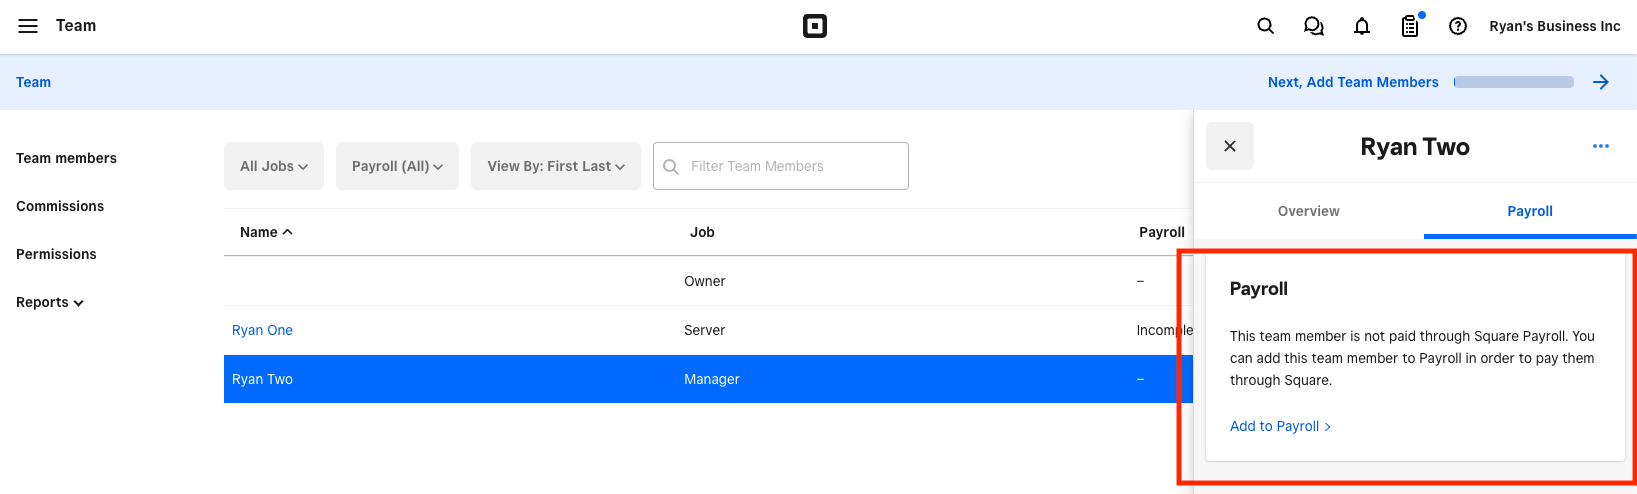Click the search icon in the filter field

(671, 166)
